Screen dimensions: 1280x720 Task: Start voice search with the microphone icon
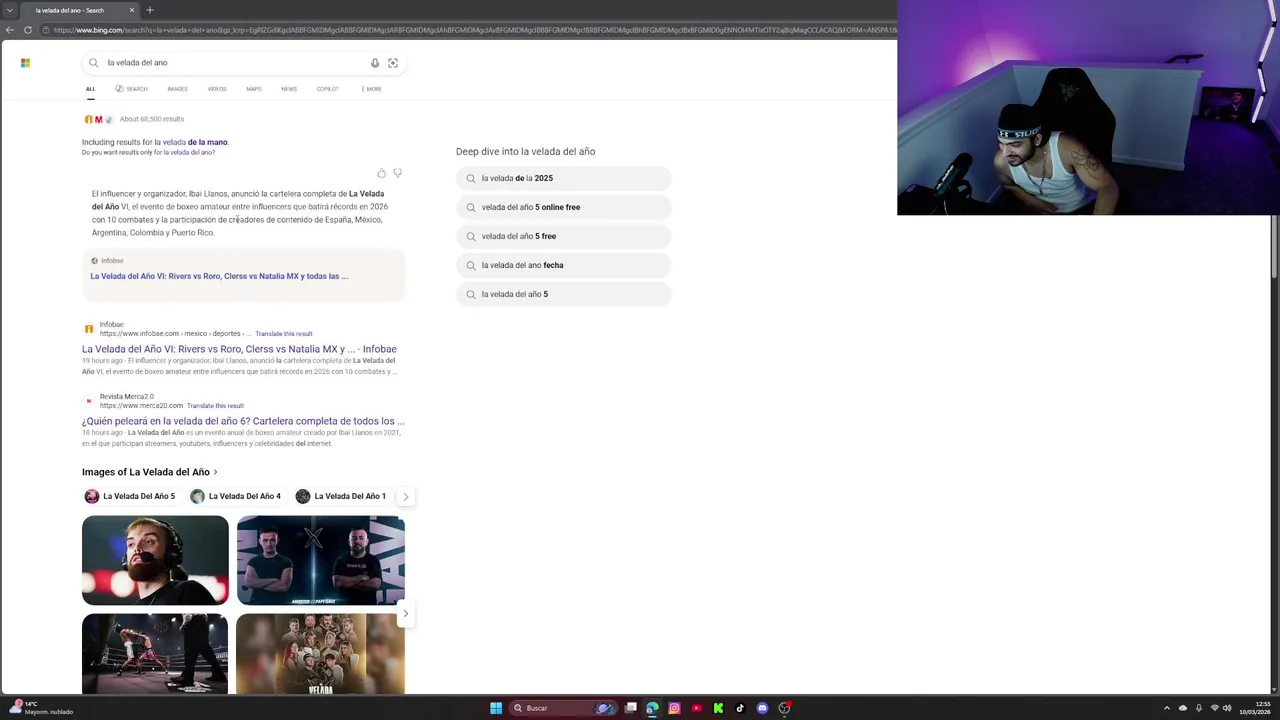click(x=375, y=63)
